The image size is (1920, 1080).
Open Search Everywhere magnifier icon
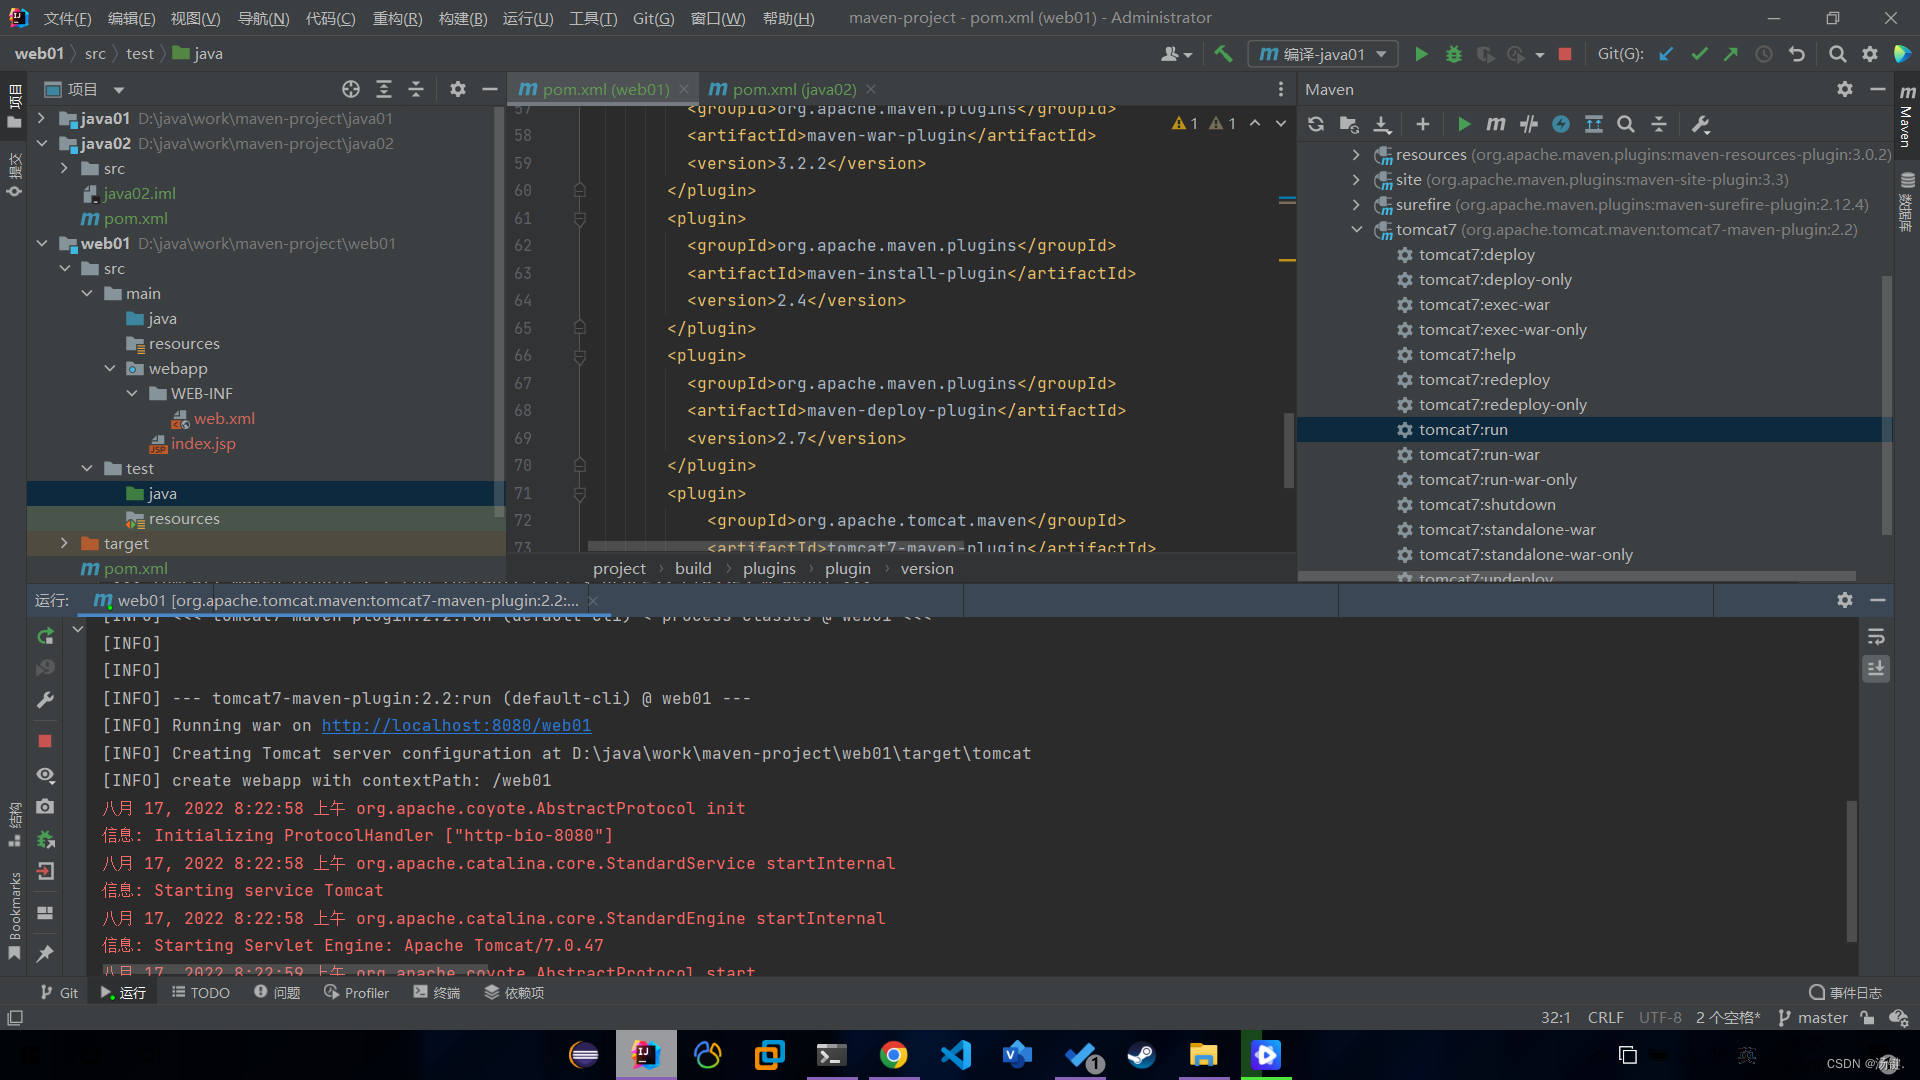coord(1837,54)
